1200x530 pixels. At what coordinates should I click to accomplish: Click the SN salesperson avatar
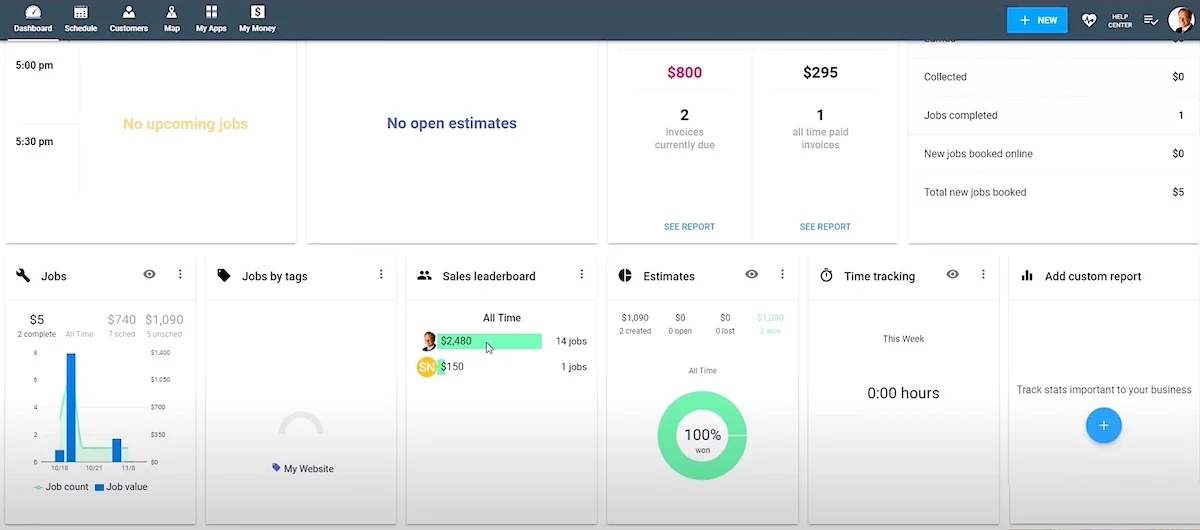coord(426,367)
